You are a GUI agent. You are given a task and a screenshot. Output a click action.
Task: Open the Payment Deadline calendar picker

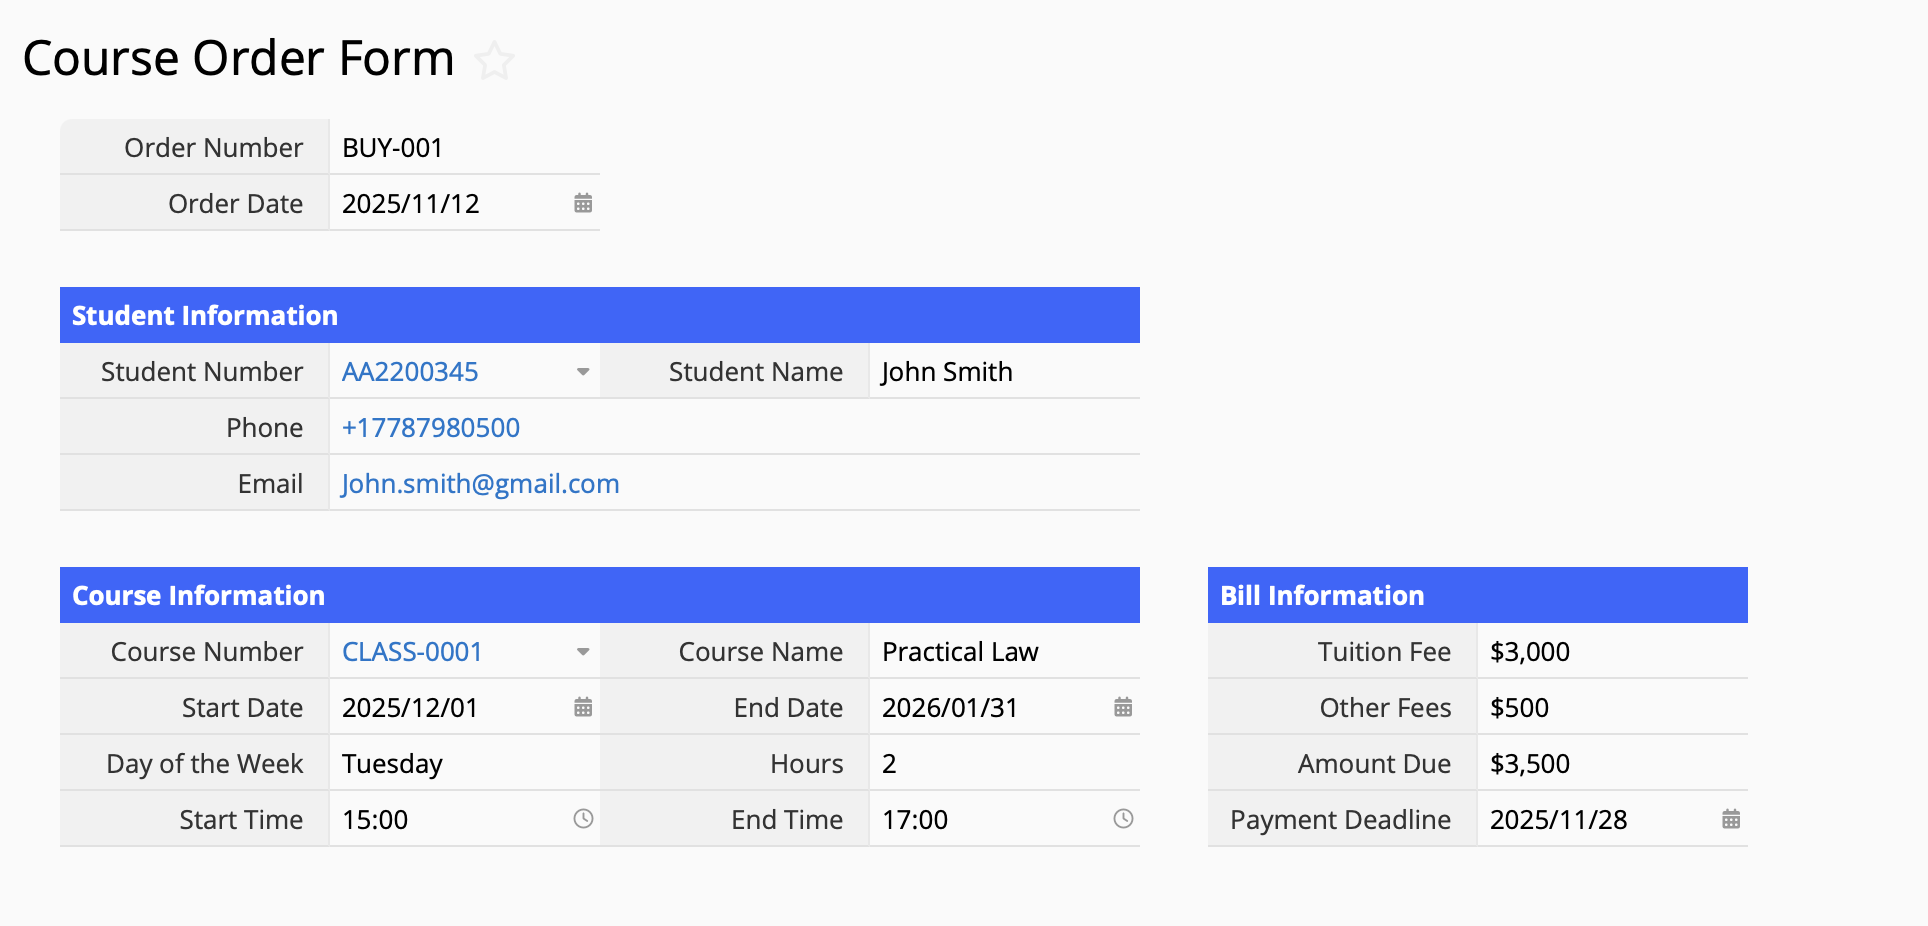point(1731,820)
